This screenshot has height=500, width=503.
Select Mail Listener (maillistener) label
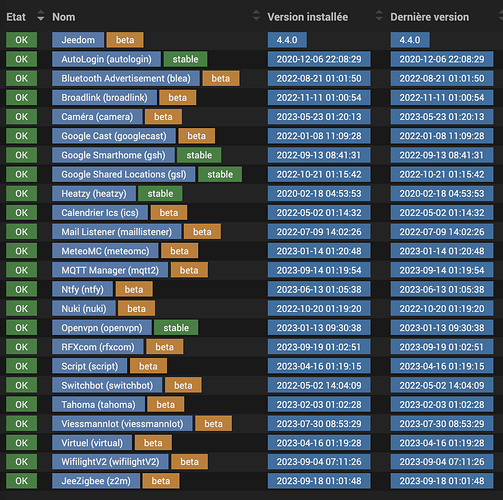[x=117, y=232]
